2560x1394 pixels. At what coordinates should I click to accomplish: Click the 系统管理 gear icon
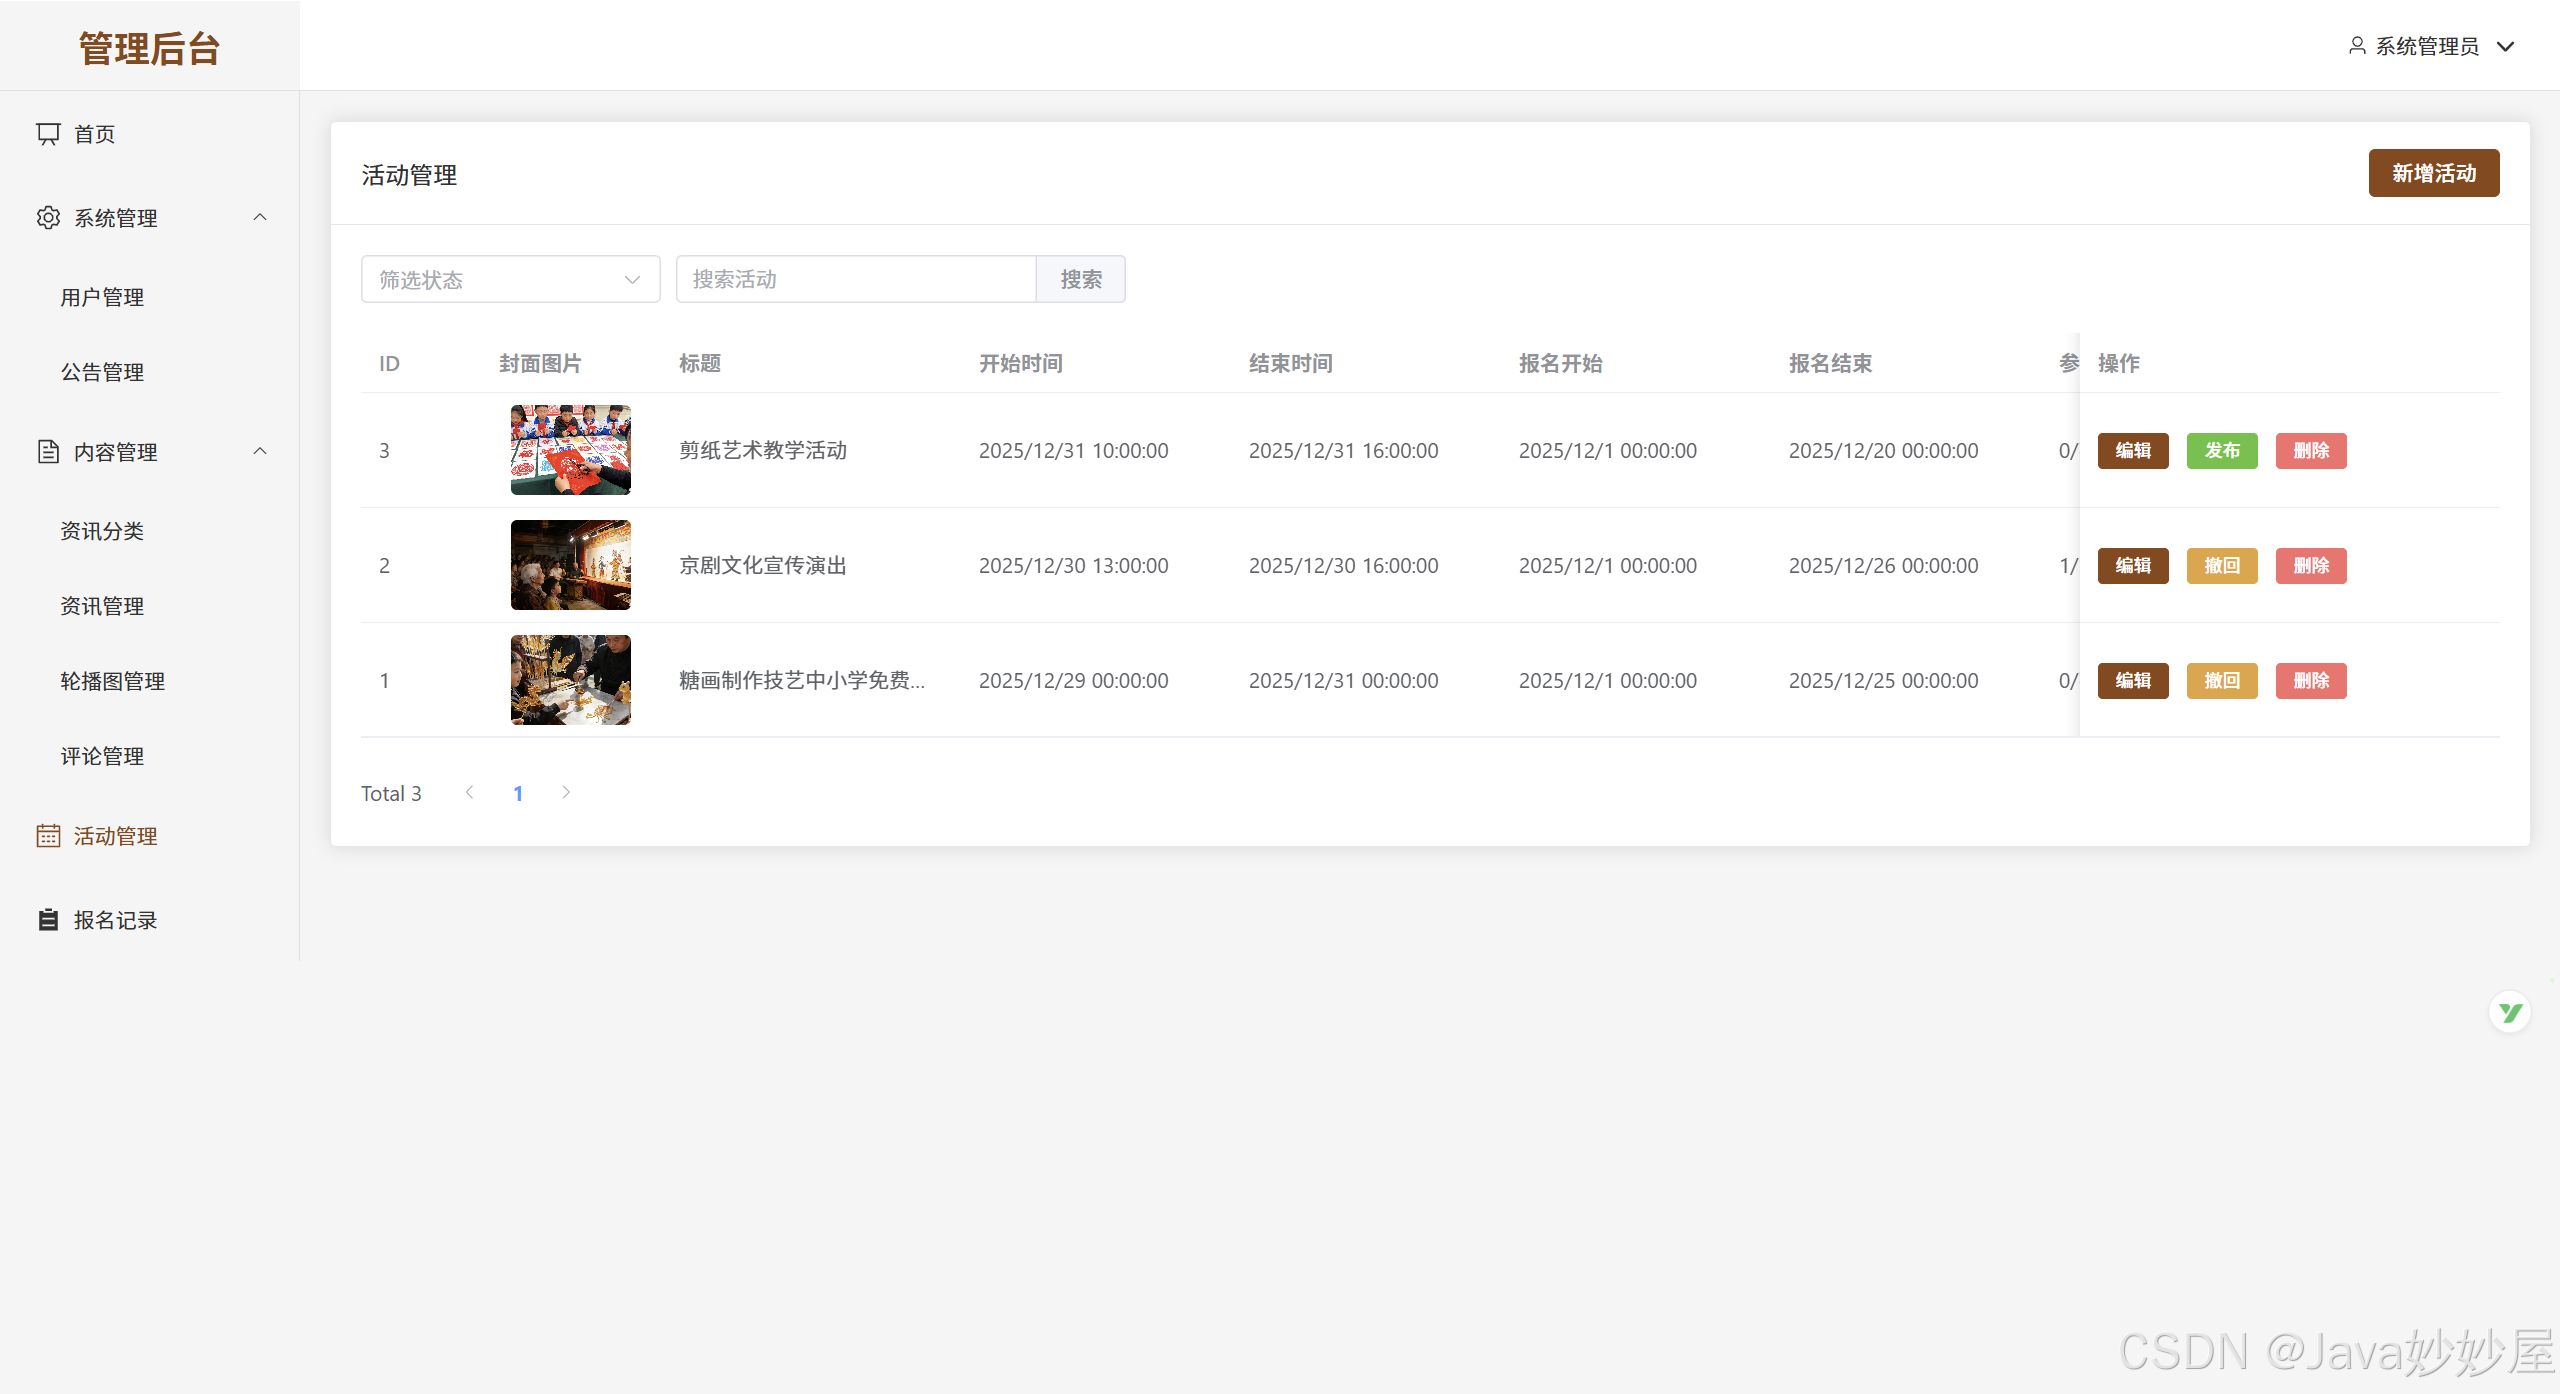[x=48, y=218]
